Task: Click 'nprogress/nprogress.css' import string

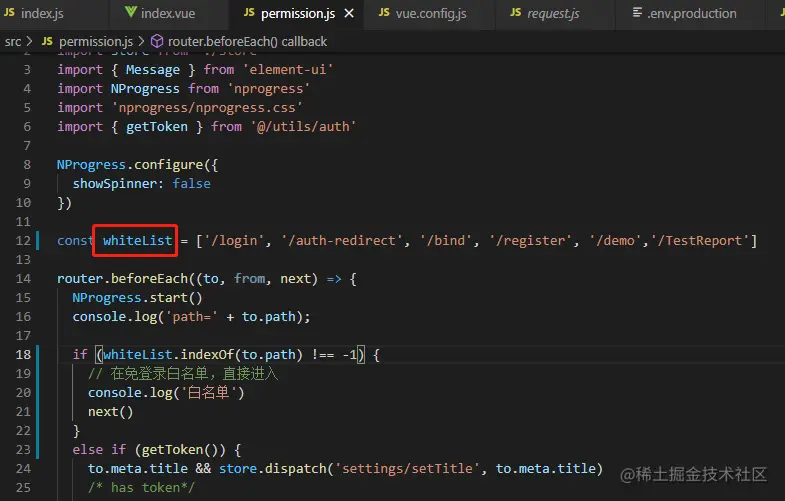Action: [207, 108]
